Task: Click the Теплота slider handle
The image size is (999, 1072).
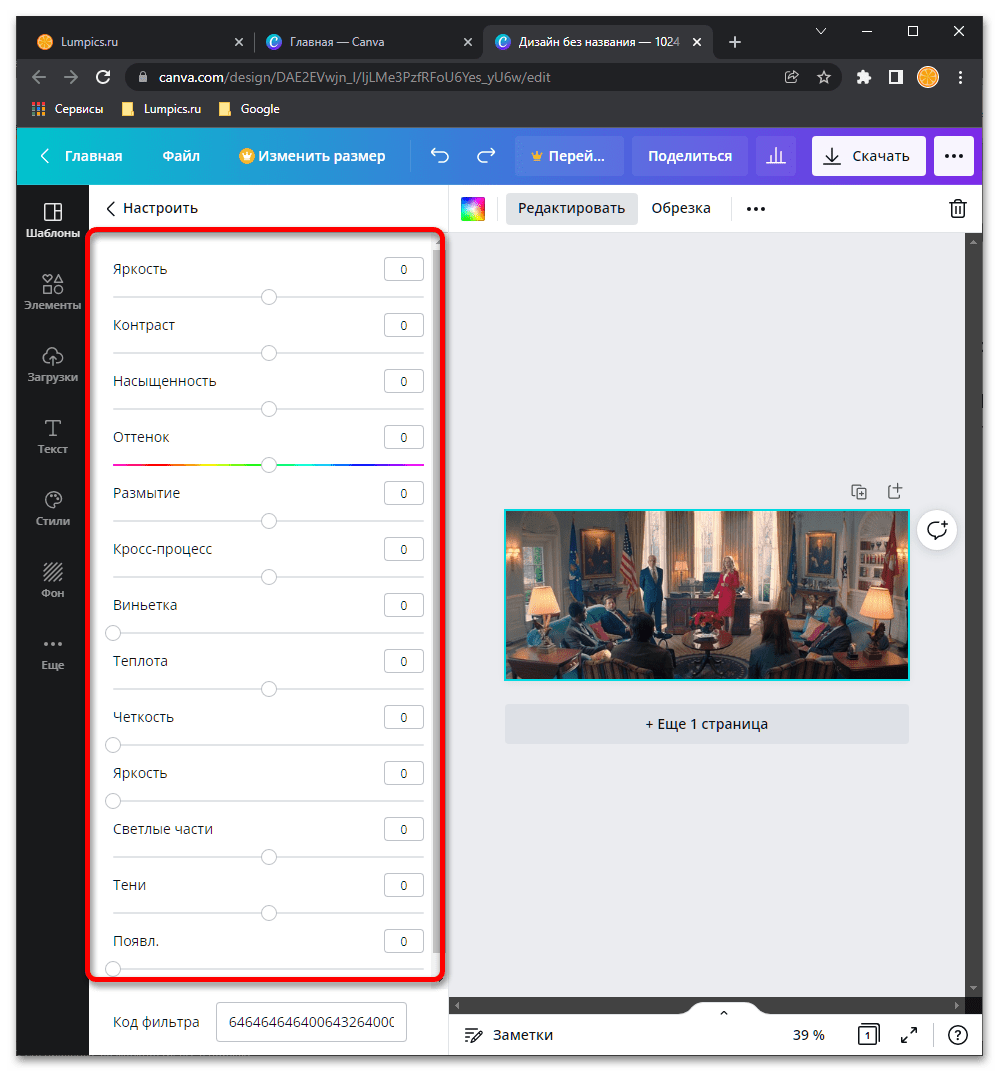Action: click(269, 689)
